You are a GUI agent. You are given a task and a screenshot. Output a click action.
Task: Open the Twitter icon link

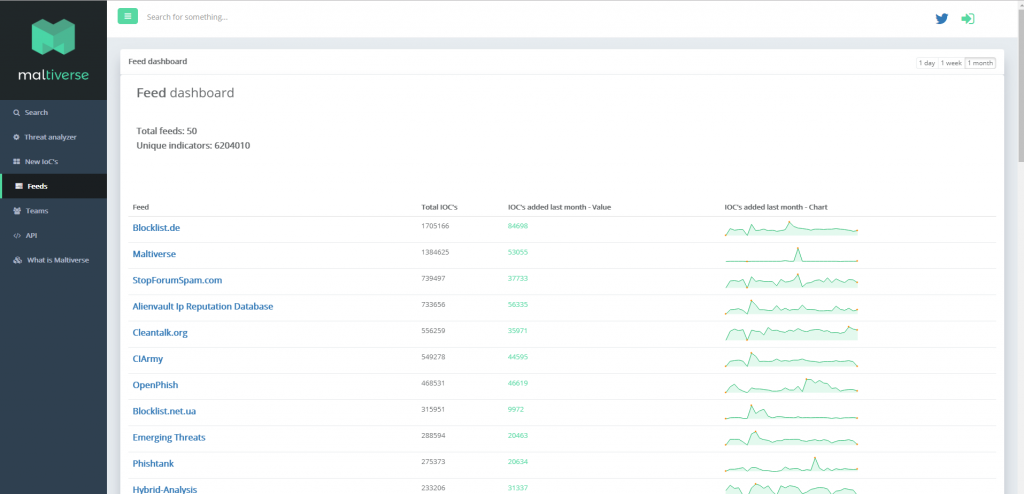[942, 19]
